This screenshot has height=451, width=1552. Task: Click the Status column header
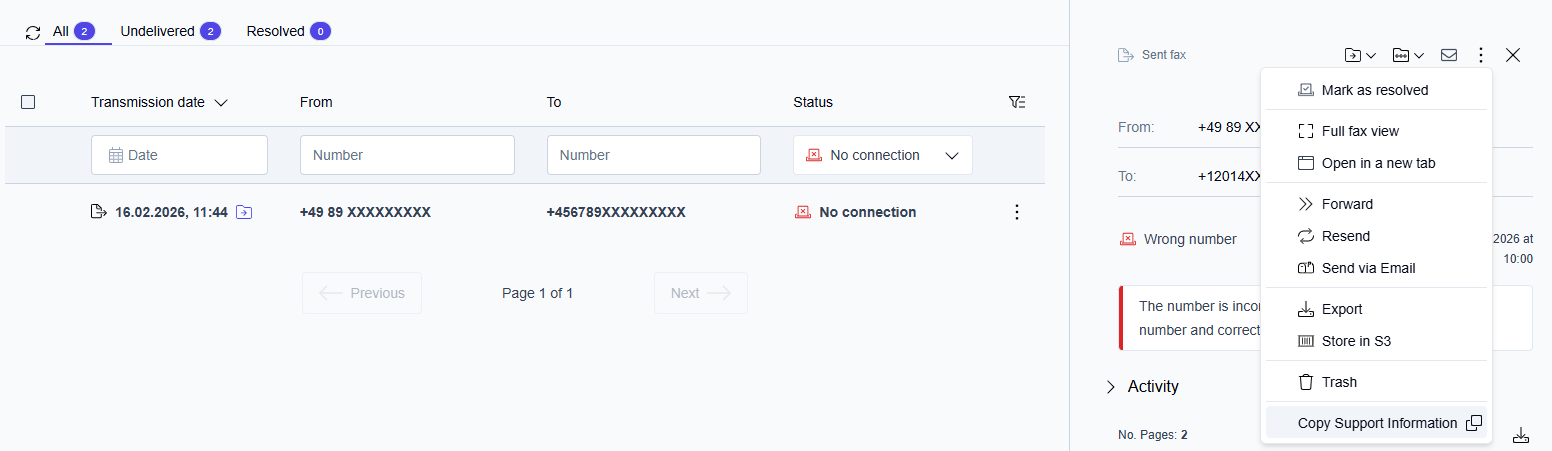click(813, 102)
